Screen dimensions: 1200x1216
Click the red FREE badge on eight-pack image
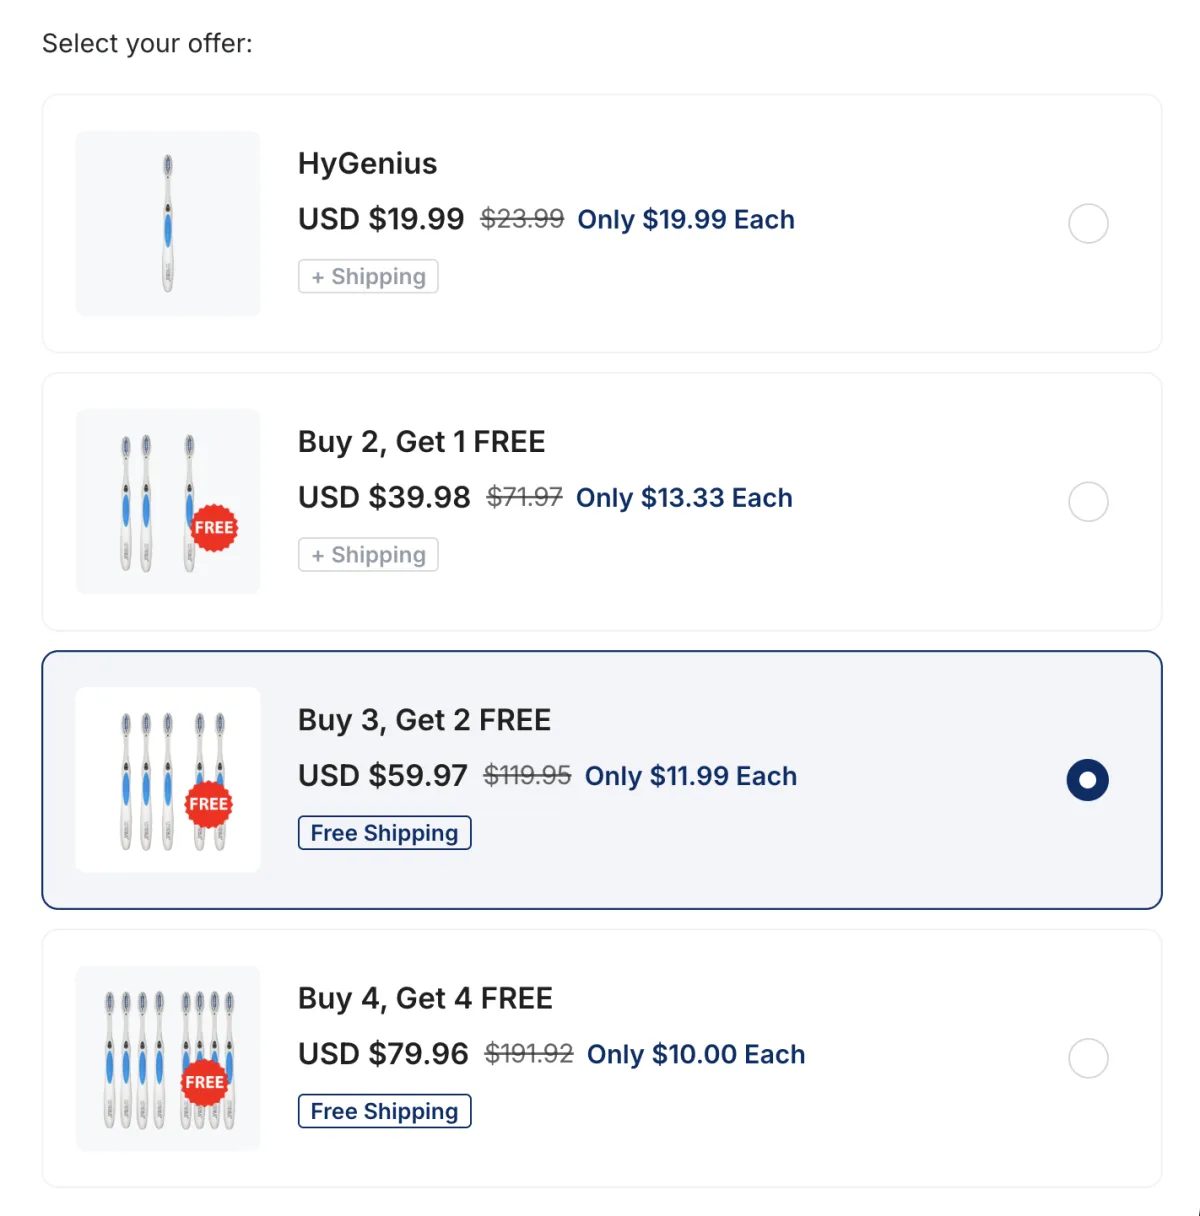click(205, 1082)
